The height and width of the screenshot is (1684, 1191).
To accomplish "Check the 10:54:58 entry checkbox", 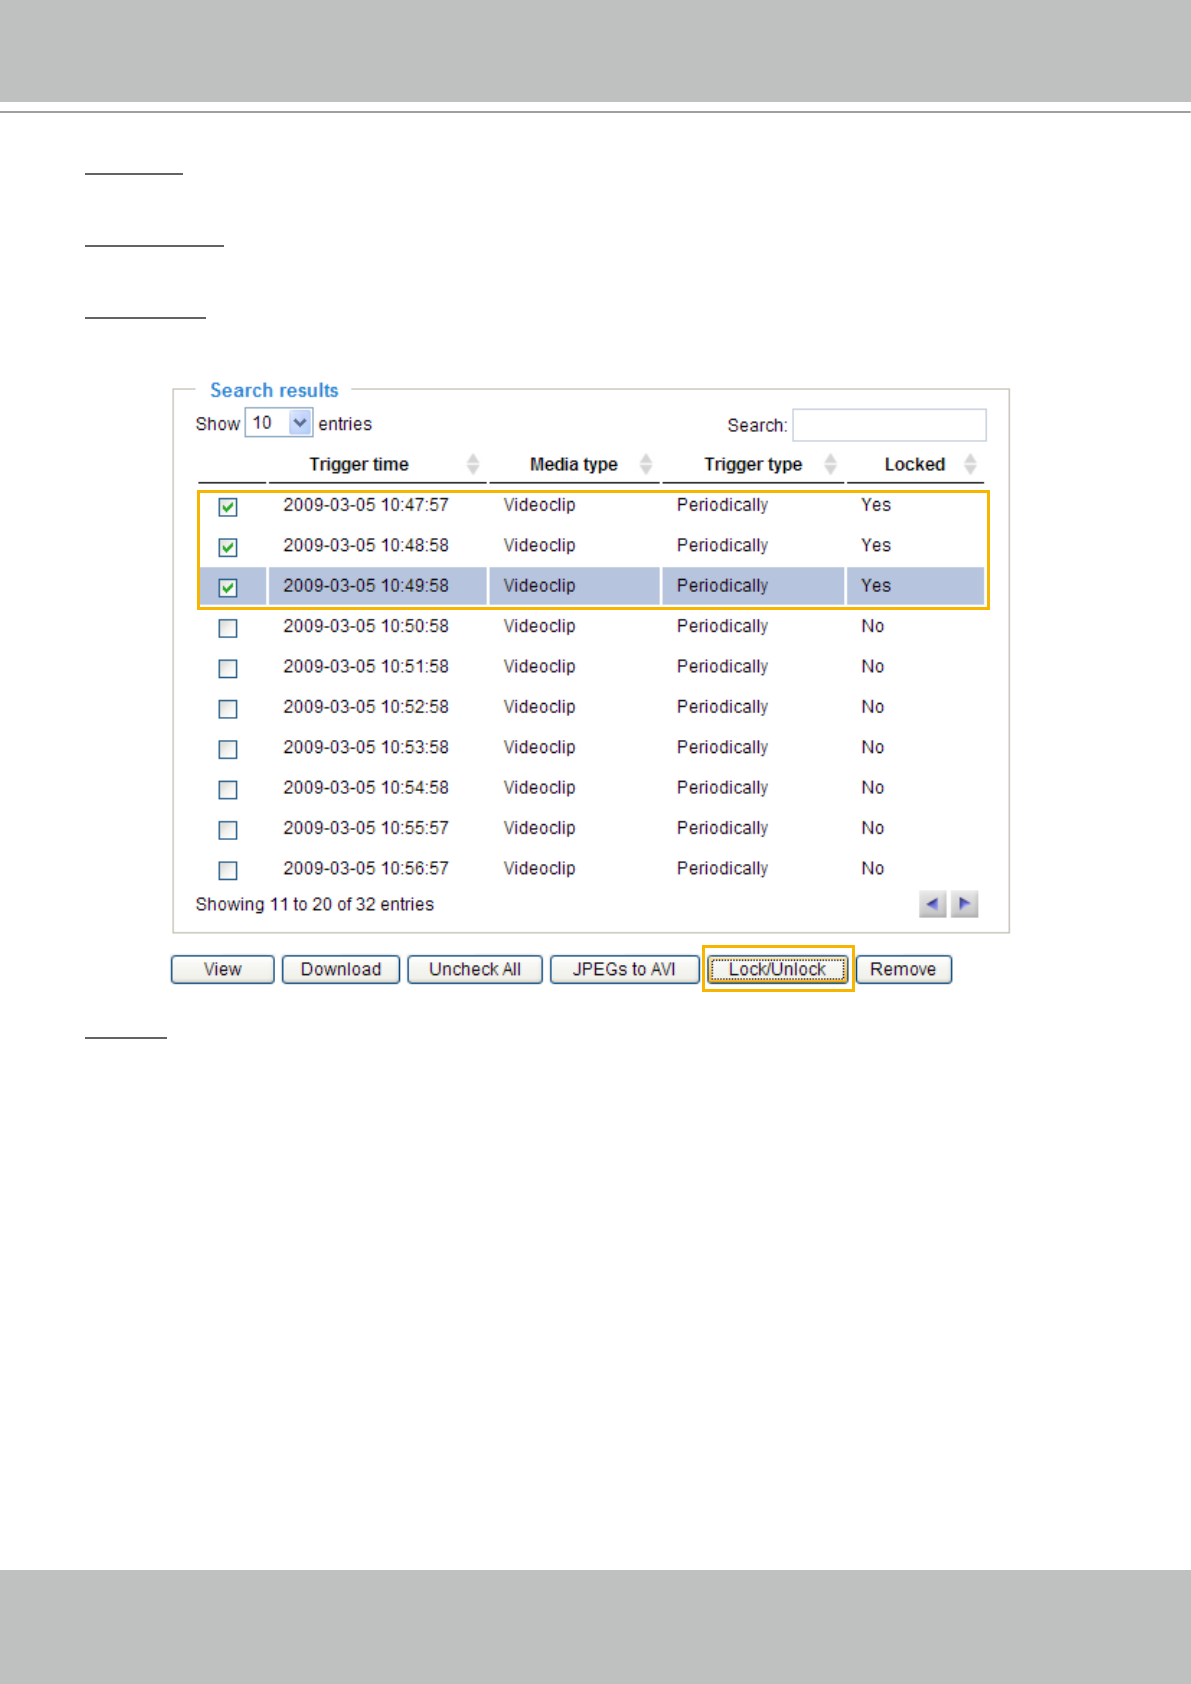I will point(228,790).
